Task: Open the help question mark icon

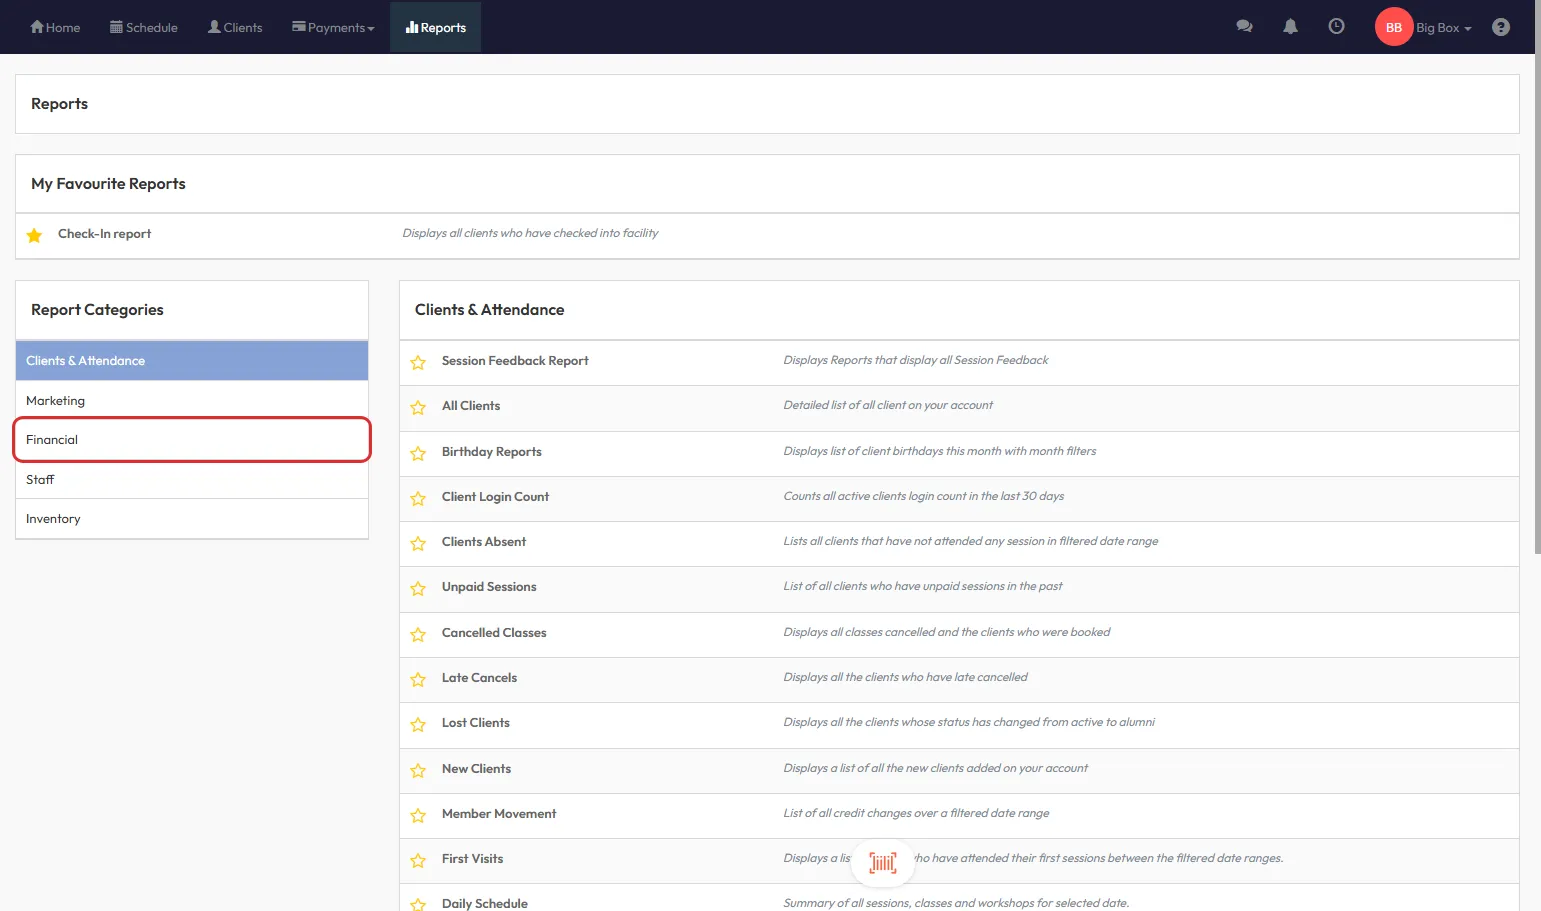Action: pos(1500,27)
